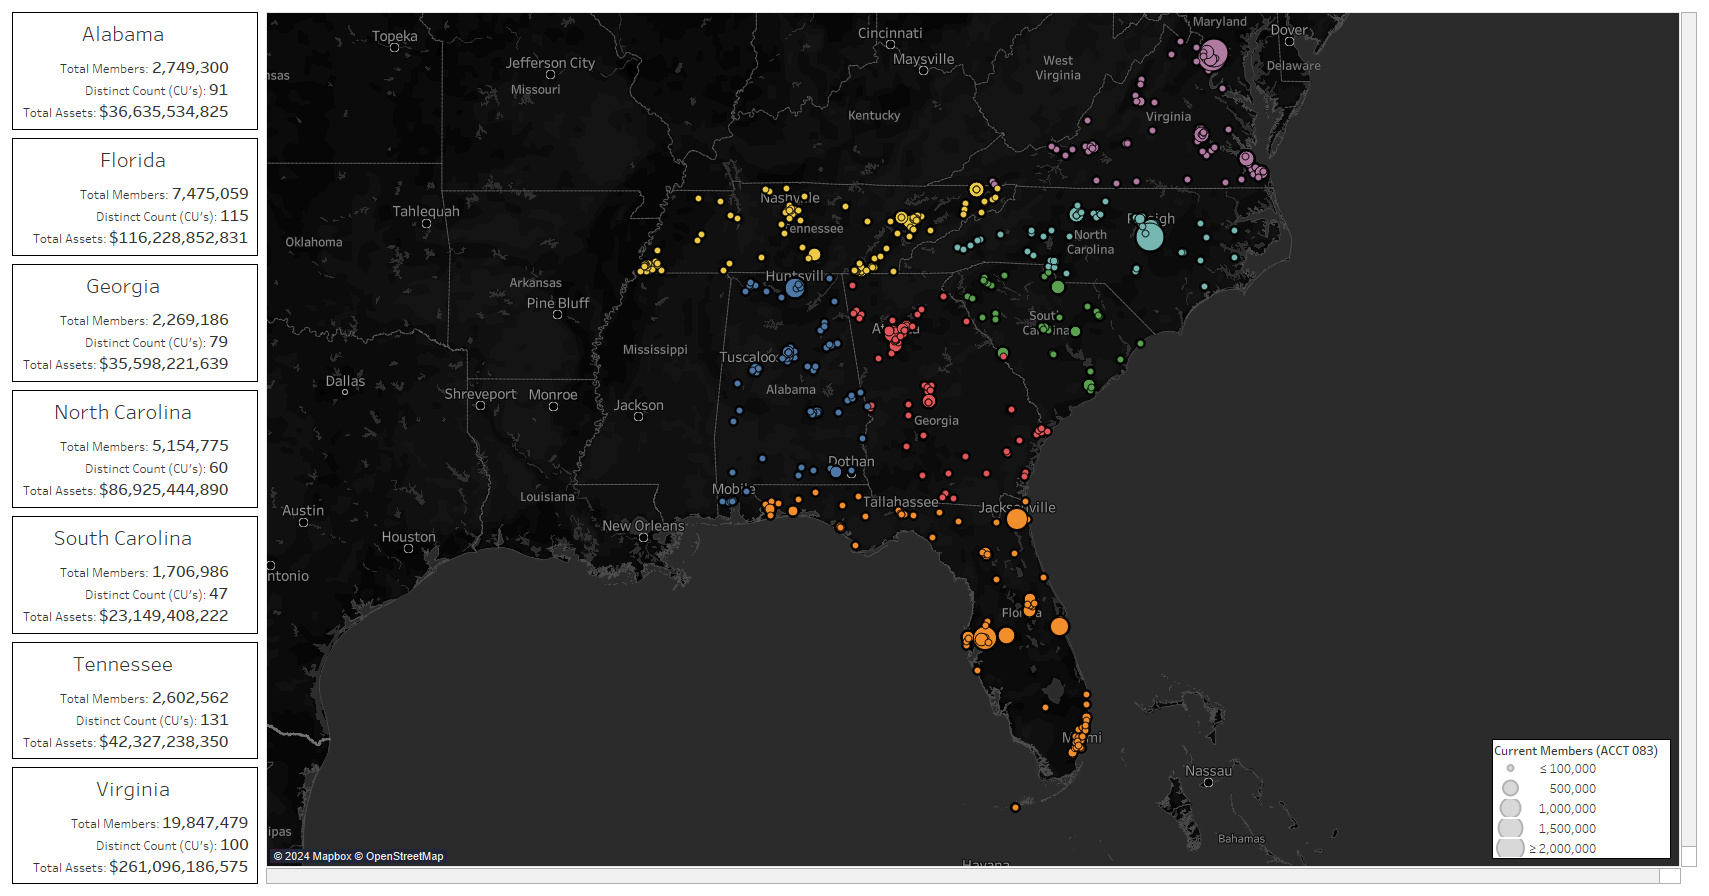Viewport: 1709px width, 896px height.
Task: Select the Tennessee card title
Action: (123, 664)
